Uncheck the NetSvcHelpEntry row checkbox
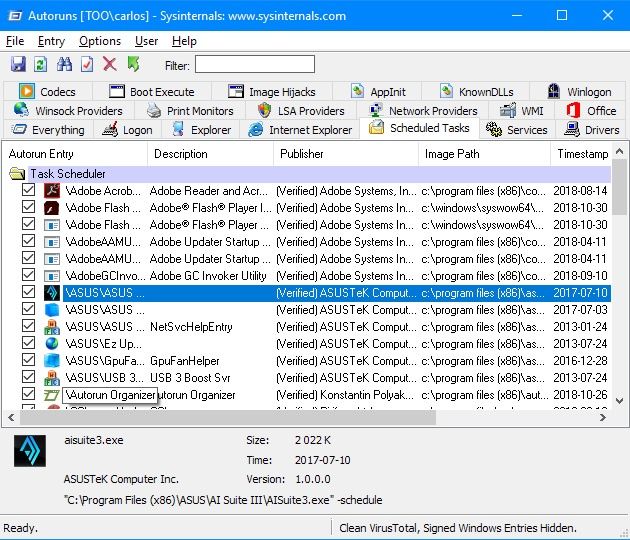Viewport: 630px width, 540px height. pos(28,326)
